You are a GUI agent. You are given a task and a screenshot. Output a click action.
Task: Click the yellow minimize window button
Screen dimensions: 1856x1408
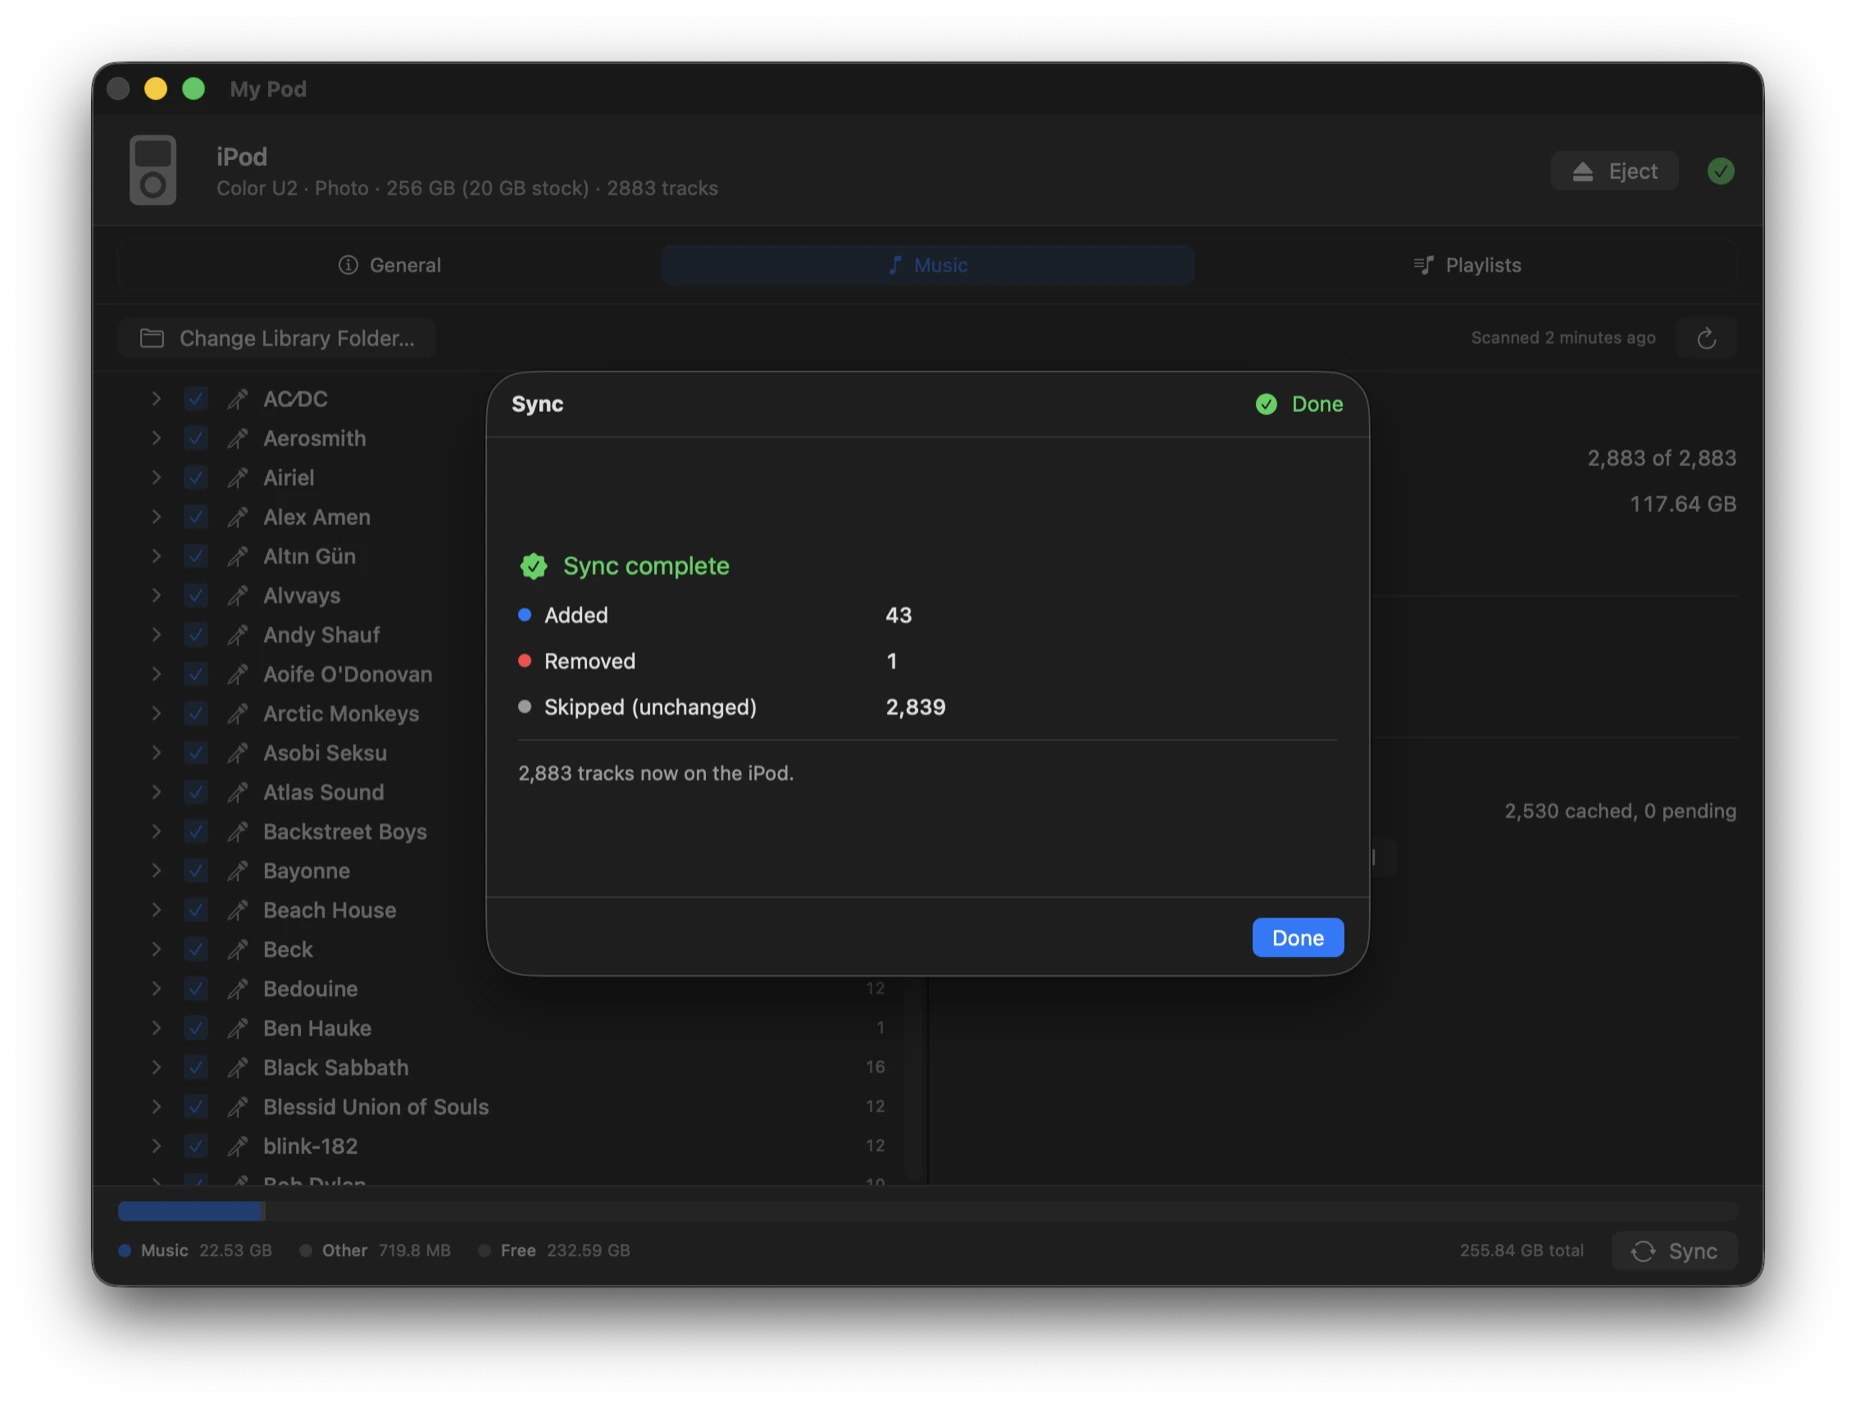click(x=156, y=89)
